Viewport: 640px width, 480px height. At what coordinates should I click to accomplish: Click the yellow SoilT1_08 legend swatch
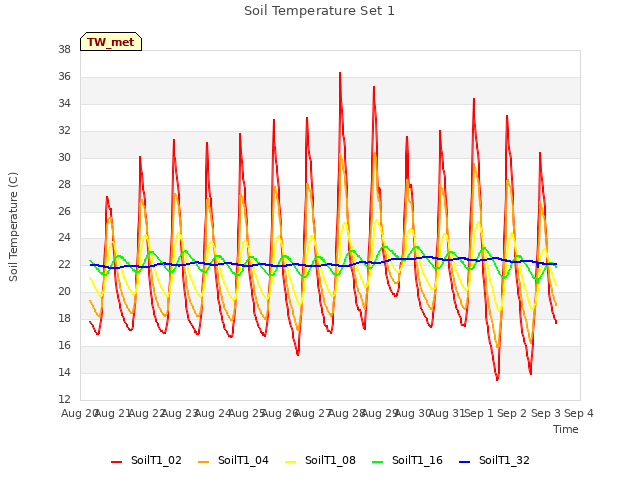tap(290, 461)
